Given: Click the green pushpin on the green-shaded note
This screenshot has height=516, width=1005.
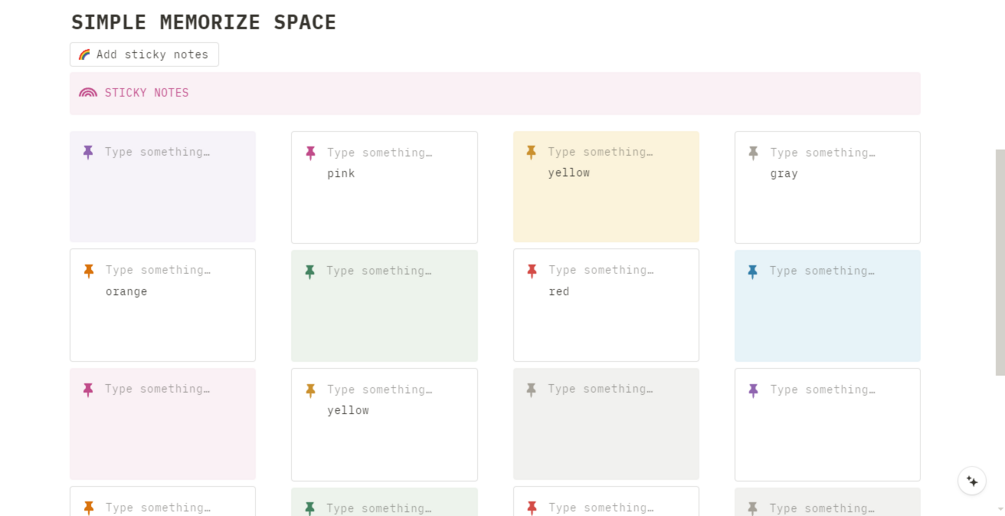Looking at the screenshot, I should [x=310, y=271].
